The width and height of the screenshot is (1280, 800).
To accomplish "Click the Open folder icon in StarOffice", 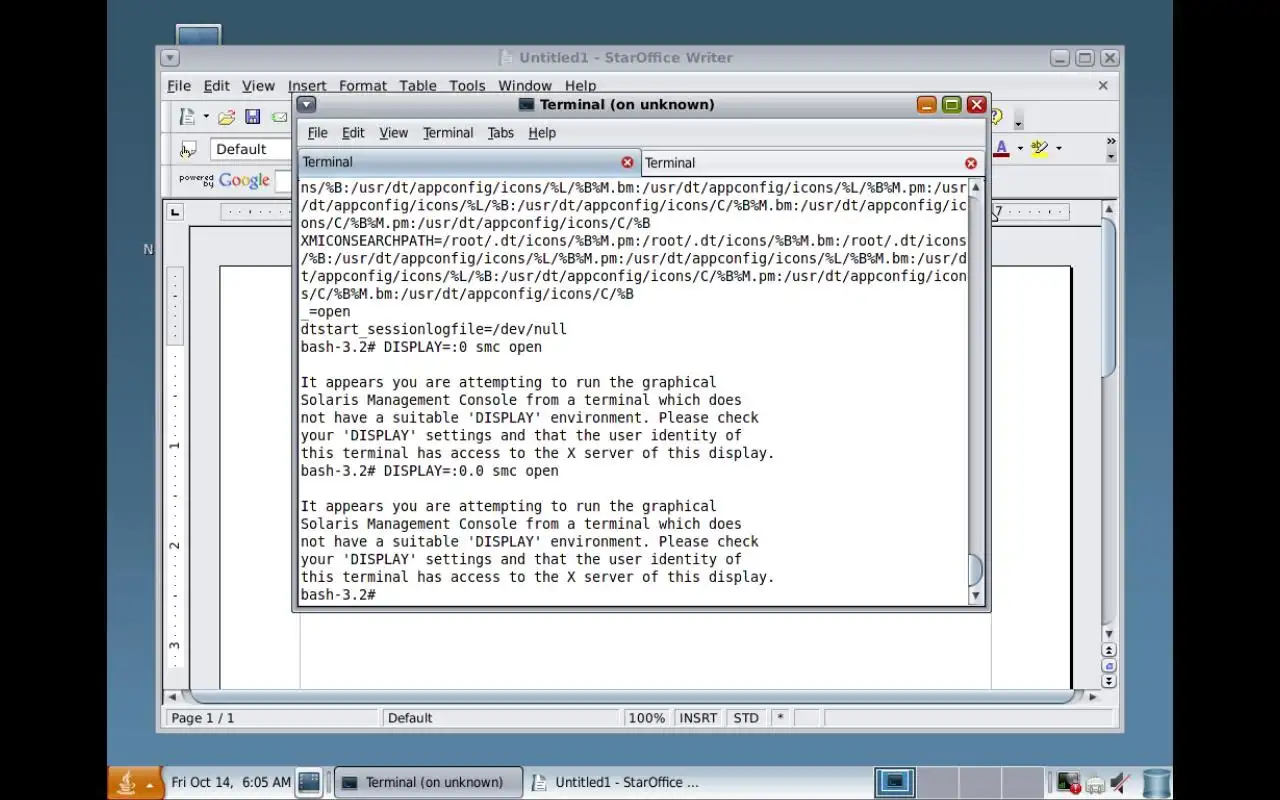I will (227, 117).
